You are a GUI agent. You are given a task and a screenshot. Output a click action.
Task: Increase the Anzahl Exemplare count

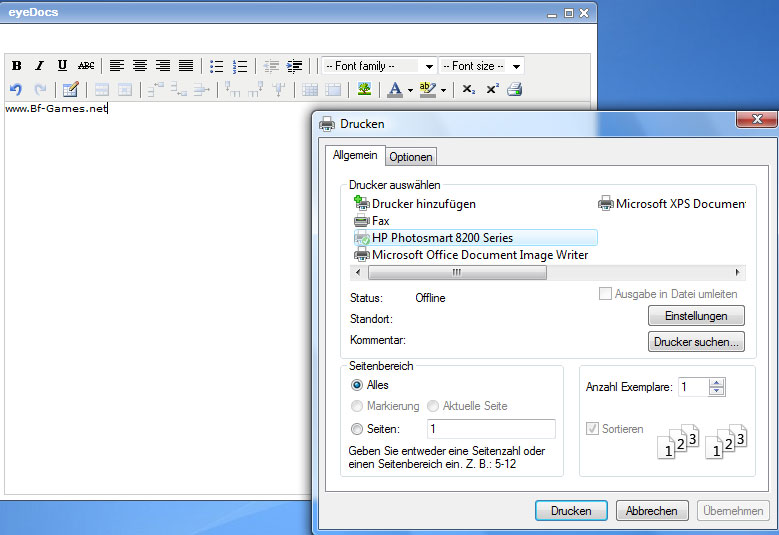tap(716, 382)
